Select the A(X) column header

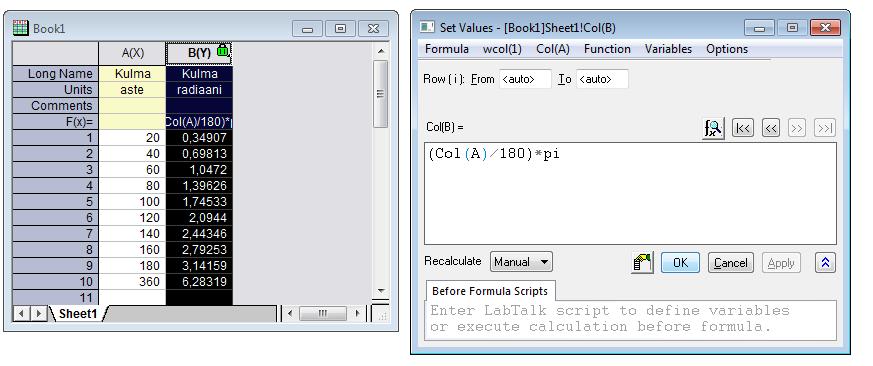pyautogui.click(x=133, y=53)
